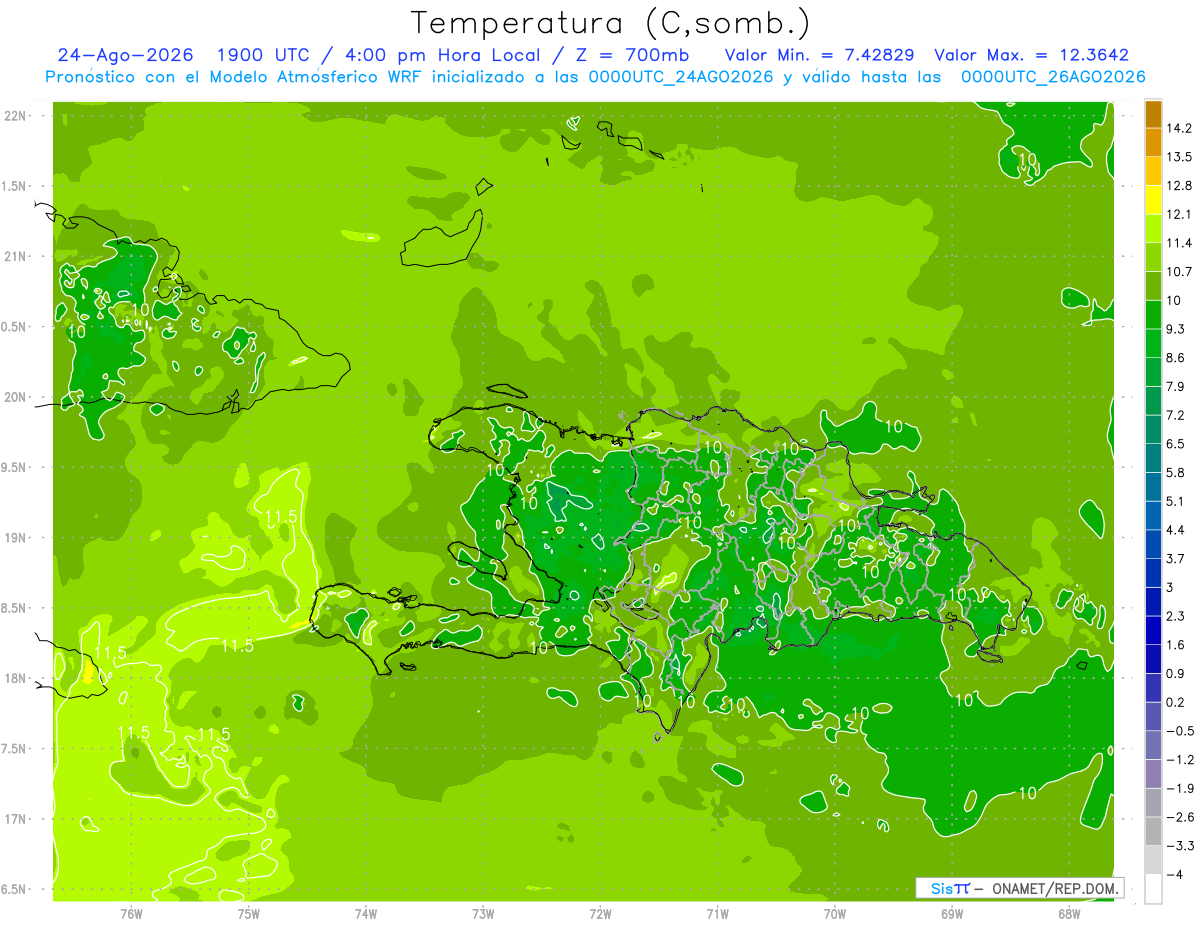Screen dimensions: 1200x927
Task: Click the color bar segment between 10 and 10.7
Action: 1153,286
